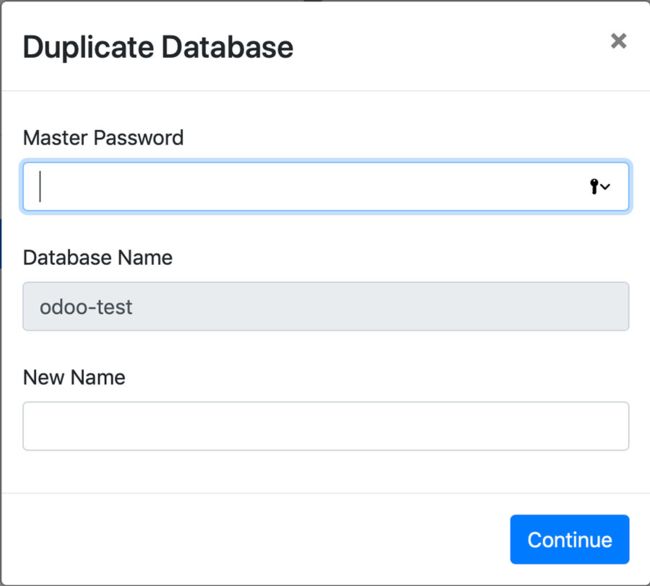Submit the form via the blue Continue button
The width and height of the screenshot is (650, 586).
click(x=570, y=539)
